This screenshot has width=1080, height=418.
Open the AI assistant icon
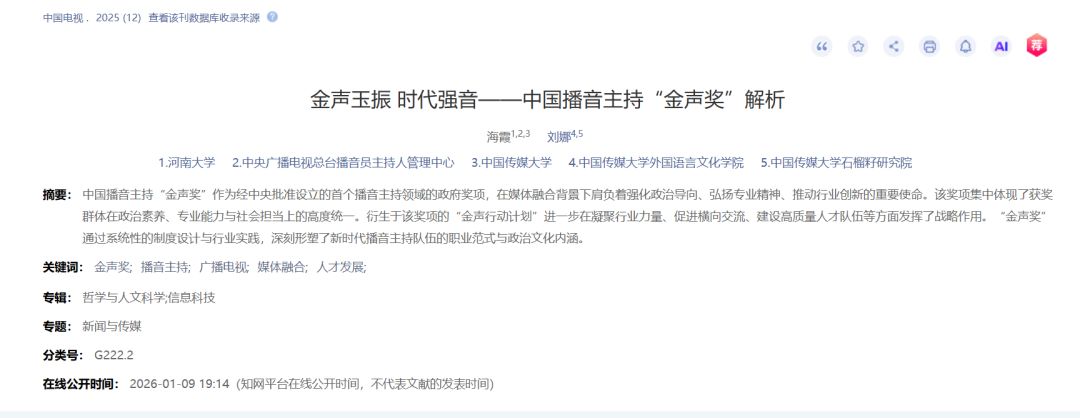pos(1001,46)
